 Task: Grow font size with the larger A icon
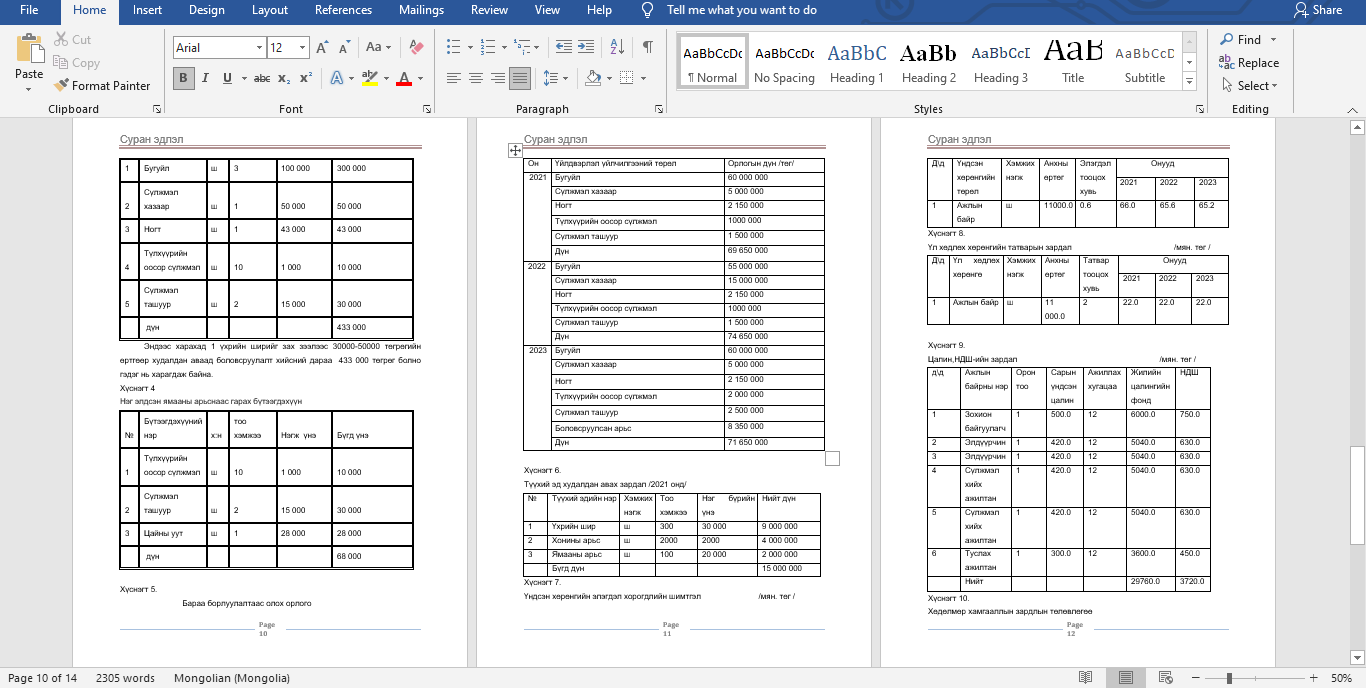[x=322, y=47]
